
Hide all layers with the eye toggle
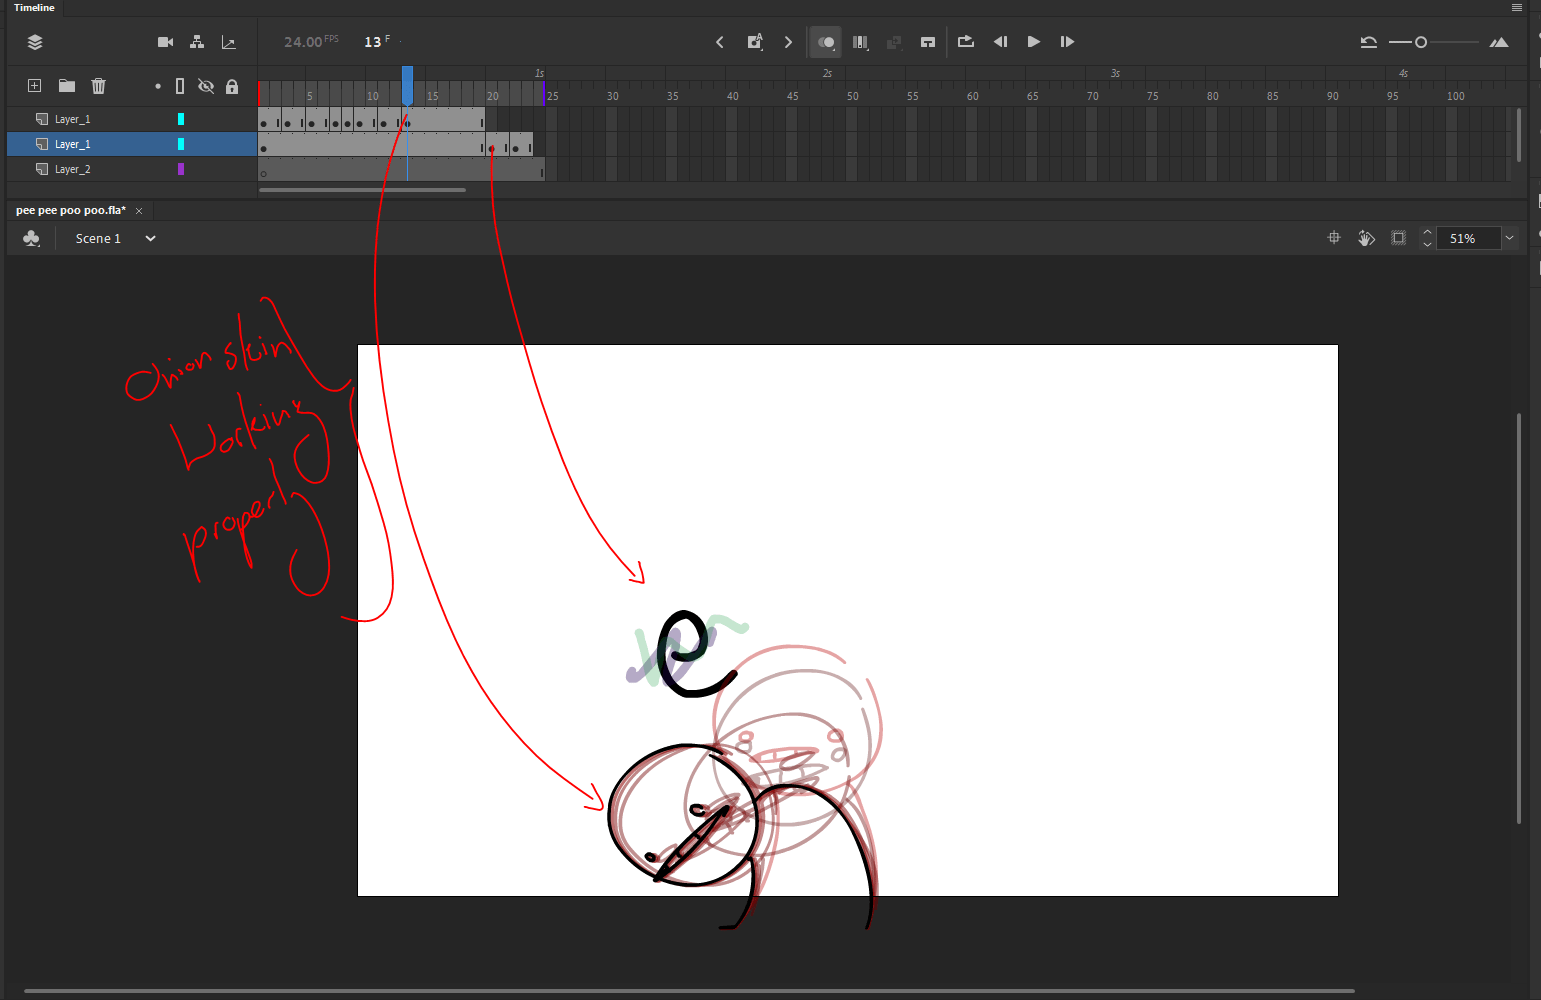206,86
